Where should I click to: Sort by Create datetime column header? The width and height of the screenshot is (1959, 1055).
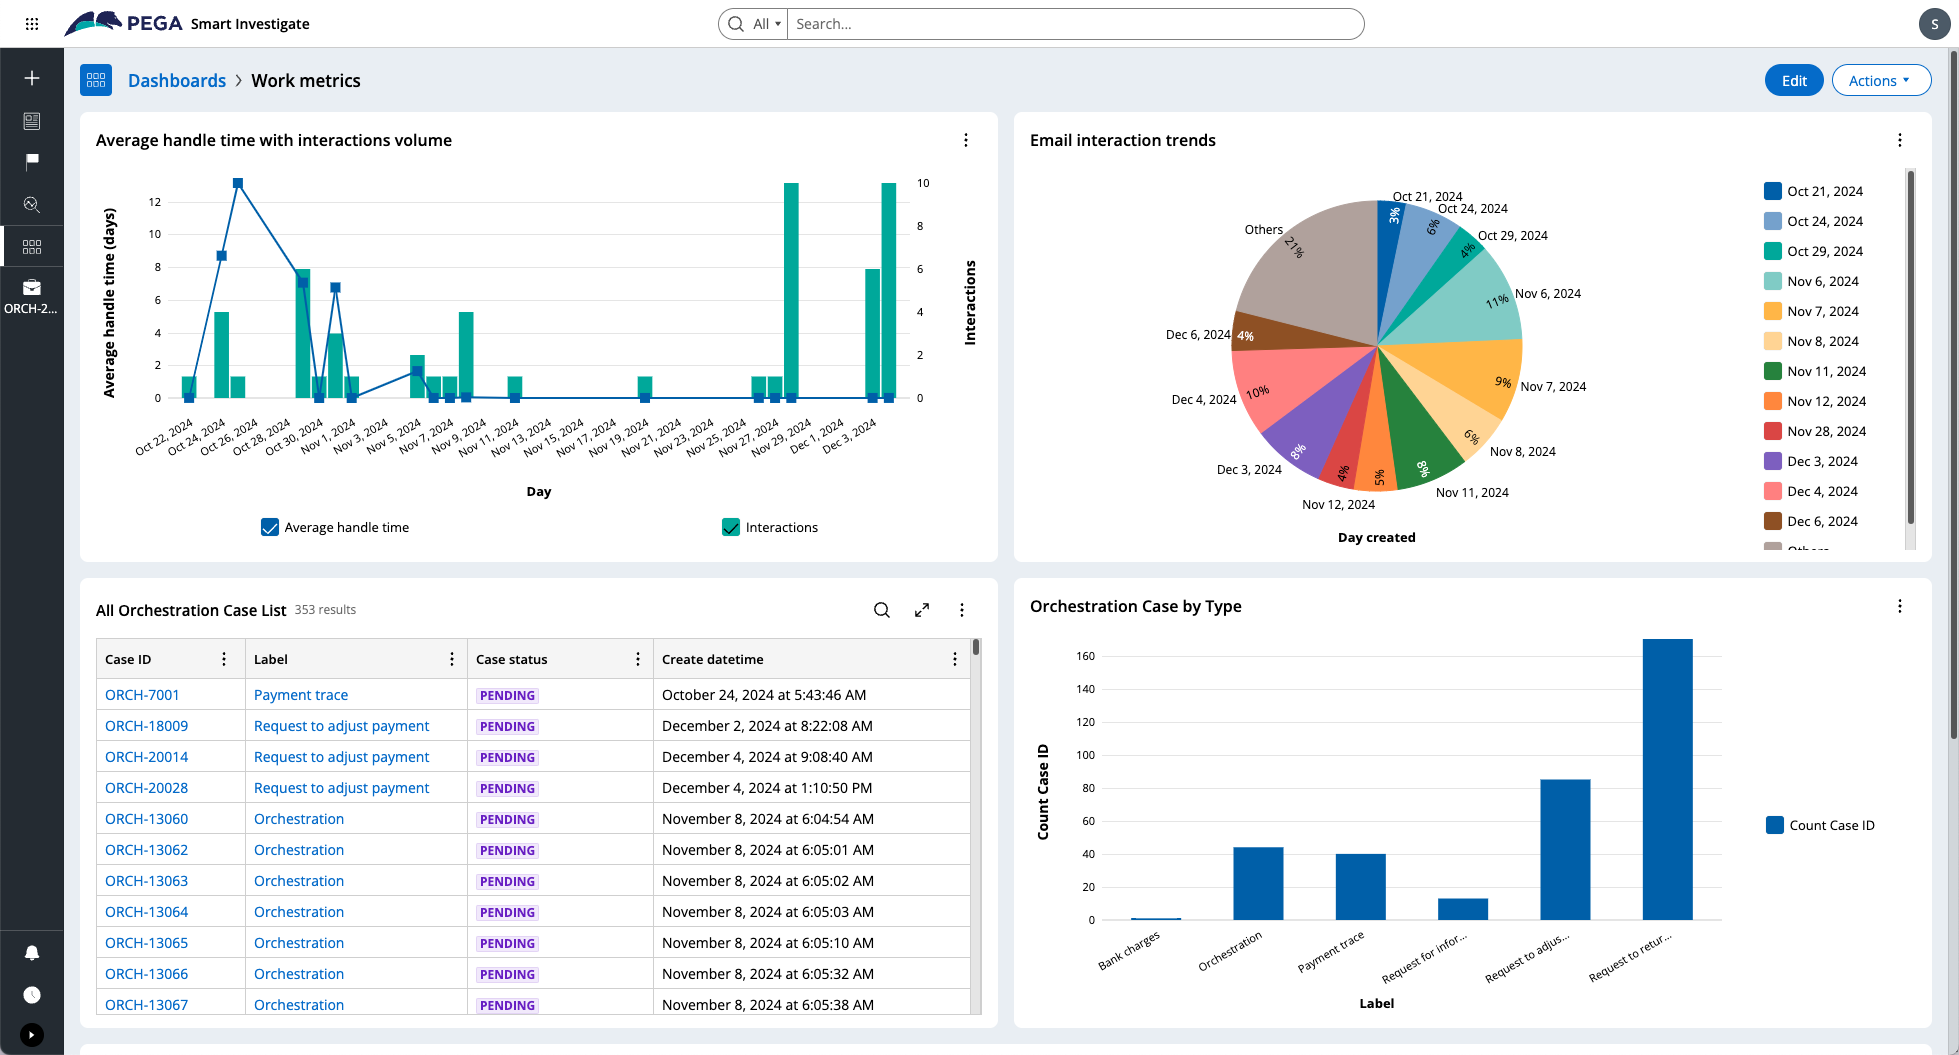click(x=713, y=659)
